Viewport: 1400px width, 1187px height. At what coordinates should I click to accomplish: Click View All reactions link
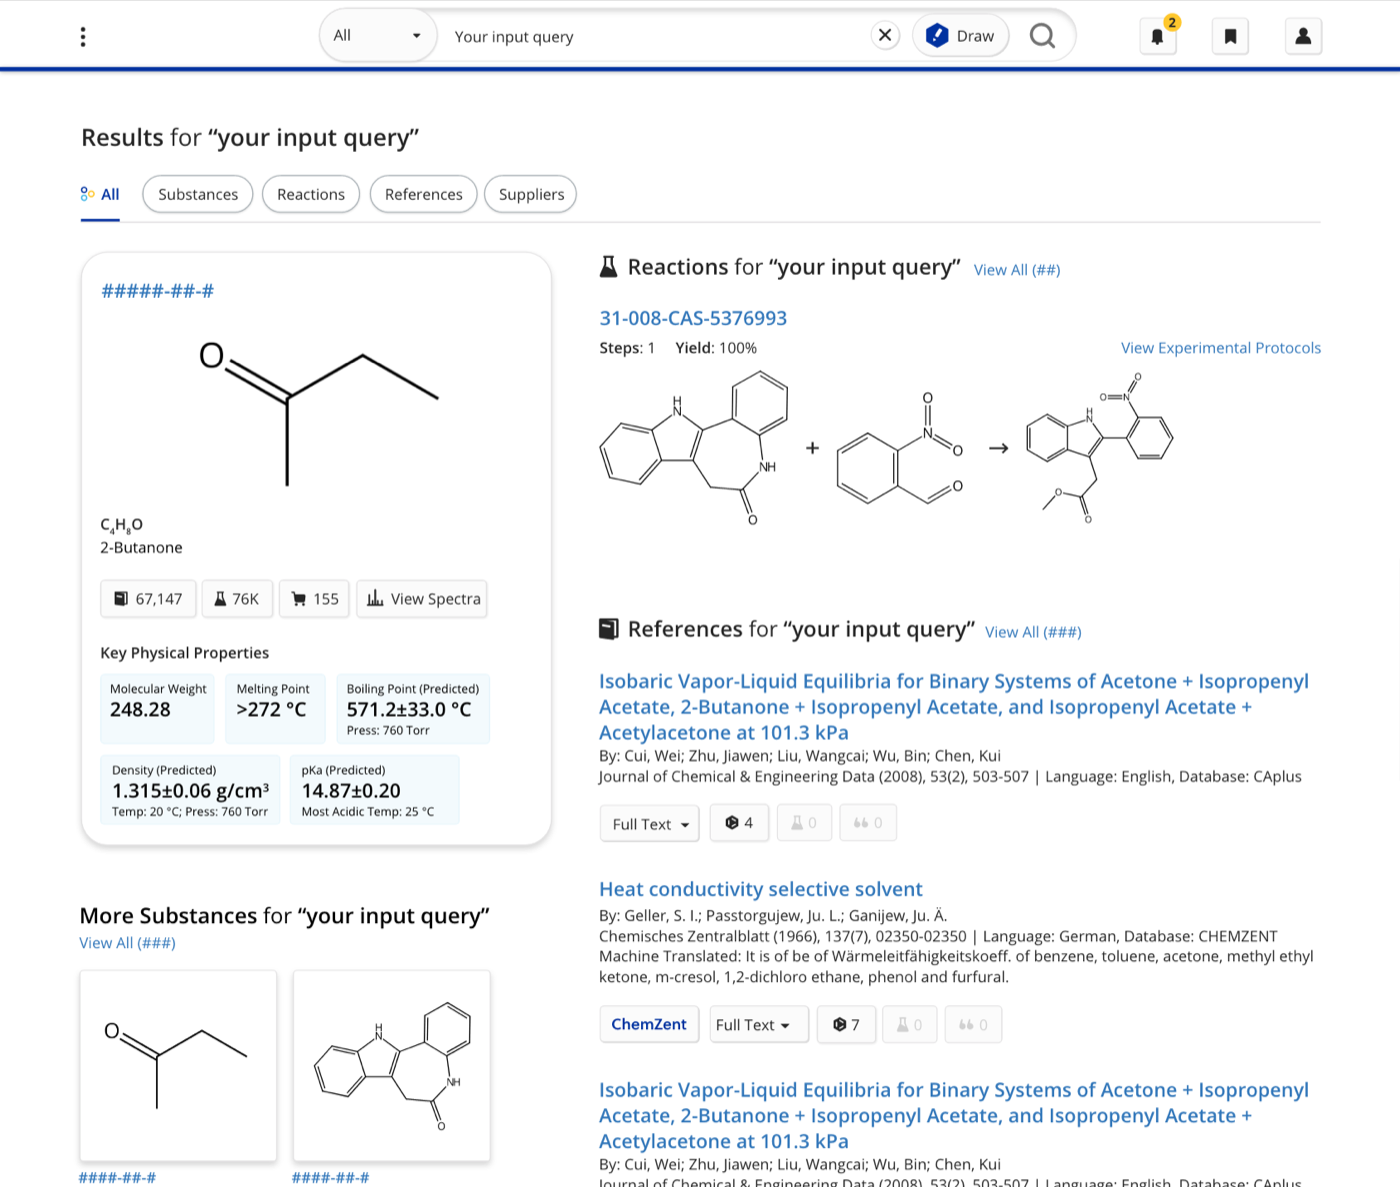point(1017,270)
